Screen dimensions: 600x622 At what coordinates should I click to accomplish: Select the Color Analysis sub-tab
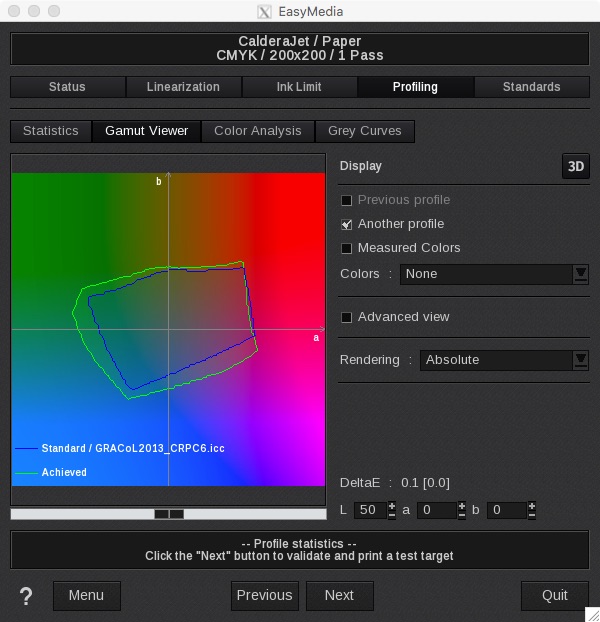click(x=257, y=131)
